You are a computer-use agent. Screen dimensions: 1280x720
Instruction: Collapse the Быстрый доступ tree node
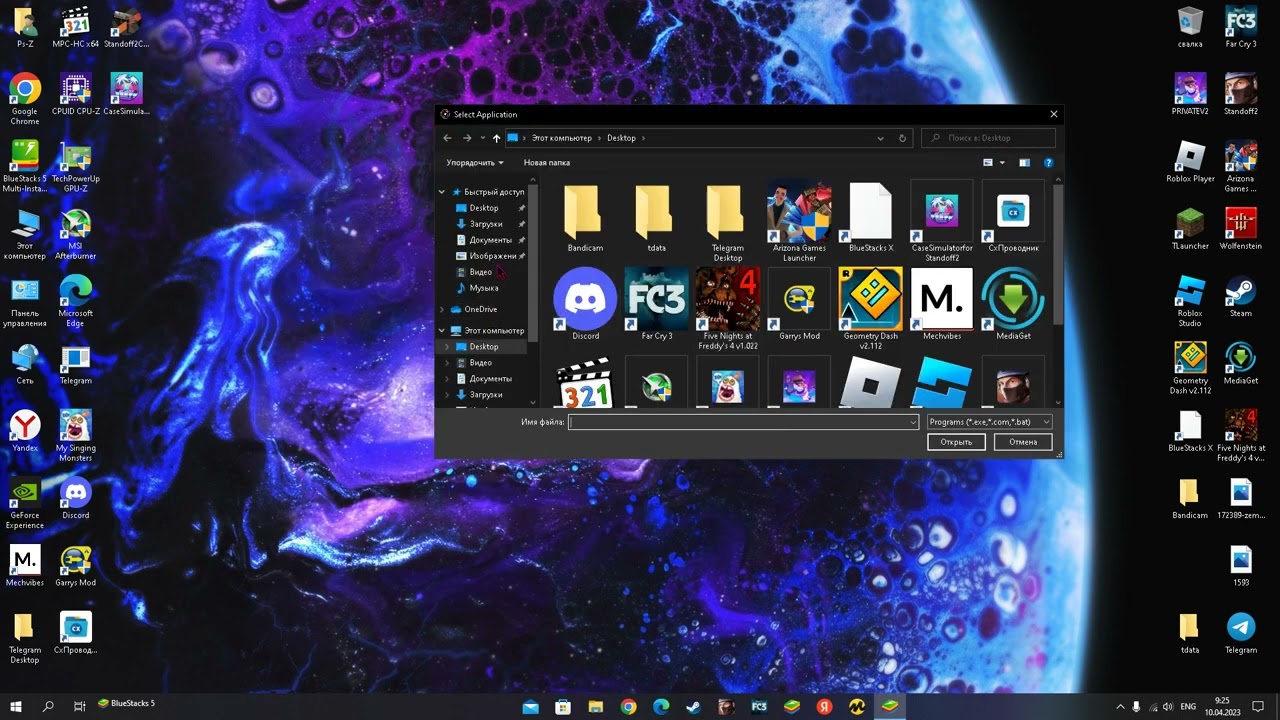442,192
